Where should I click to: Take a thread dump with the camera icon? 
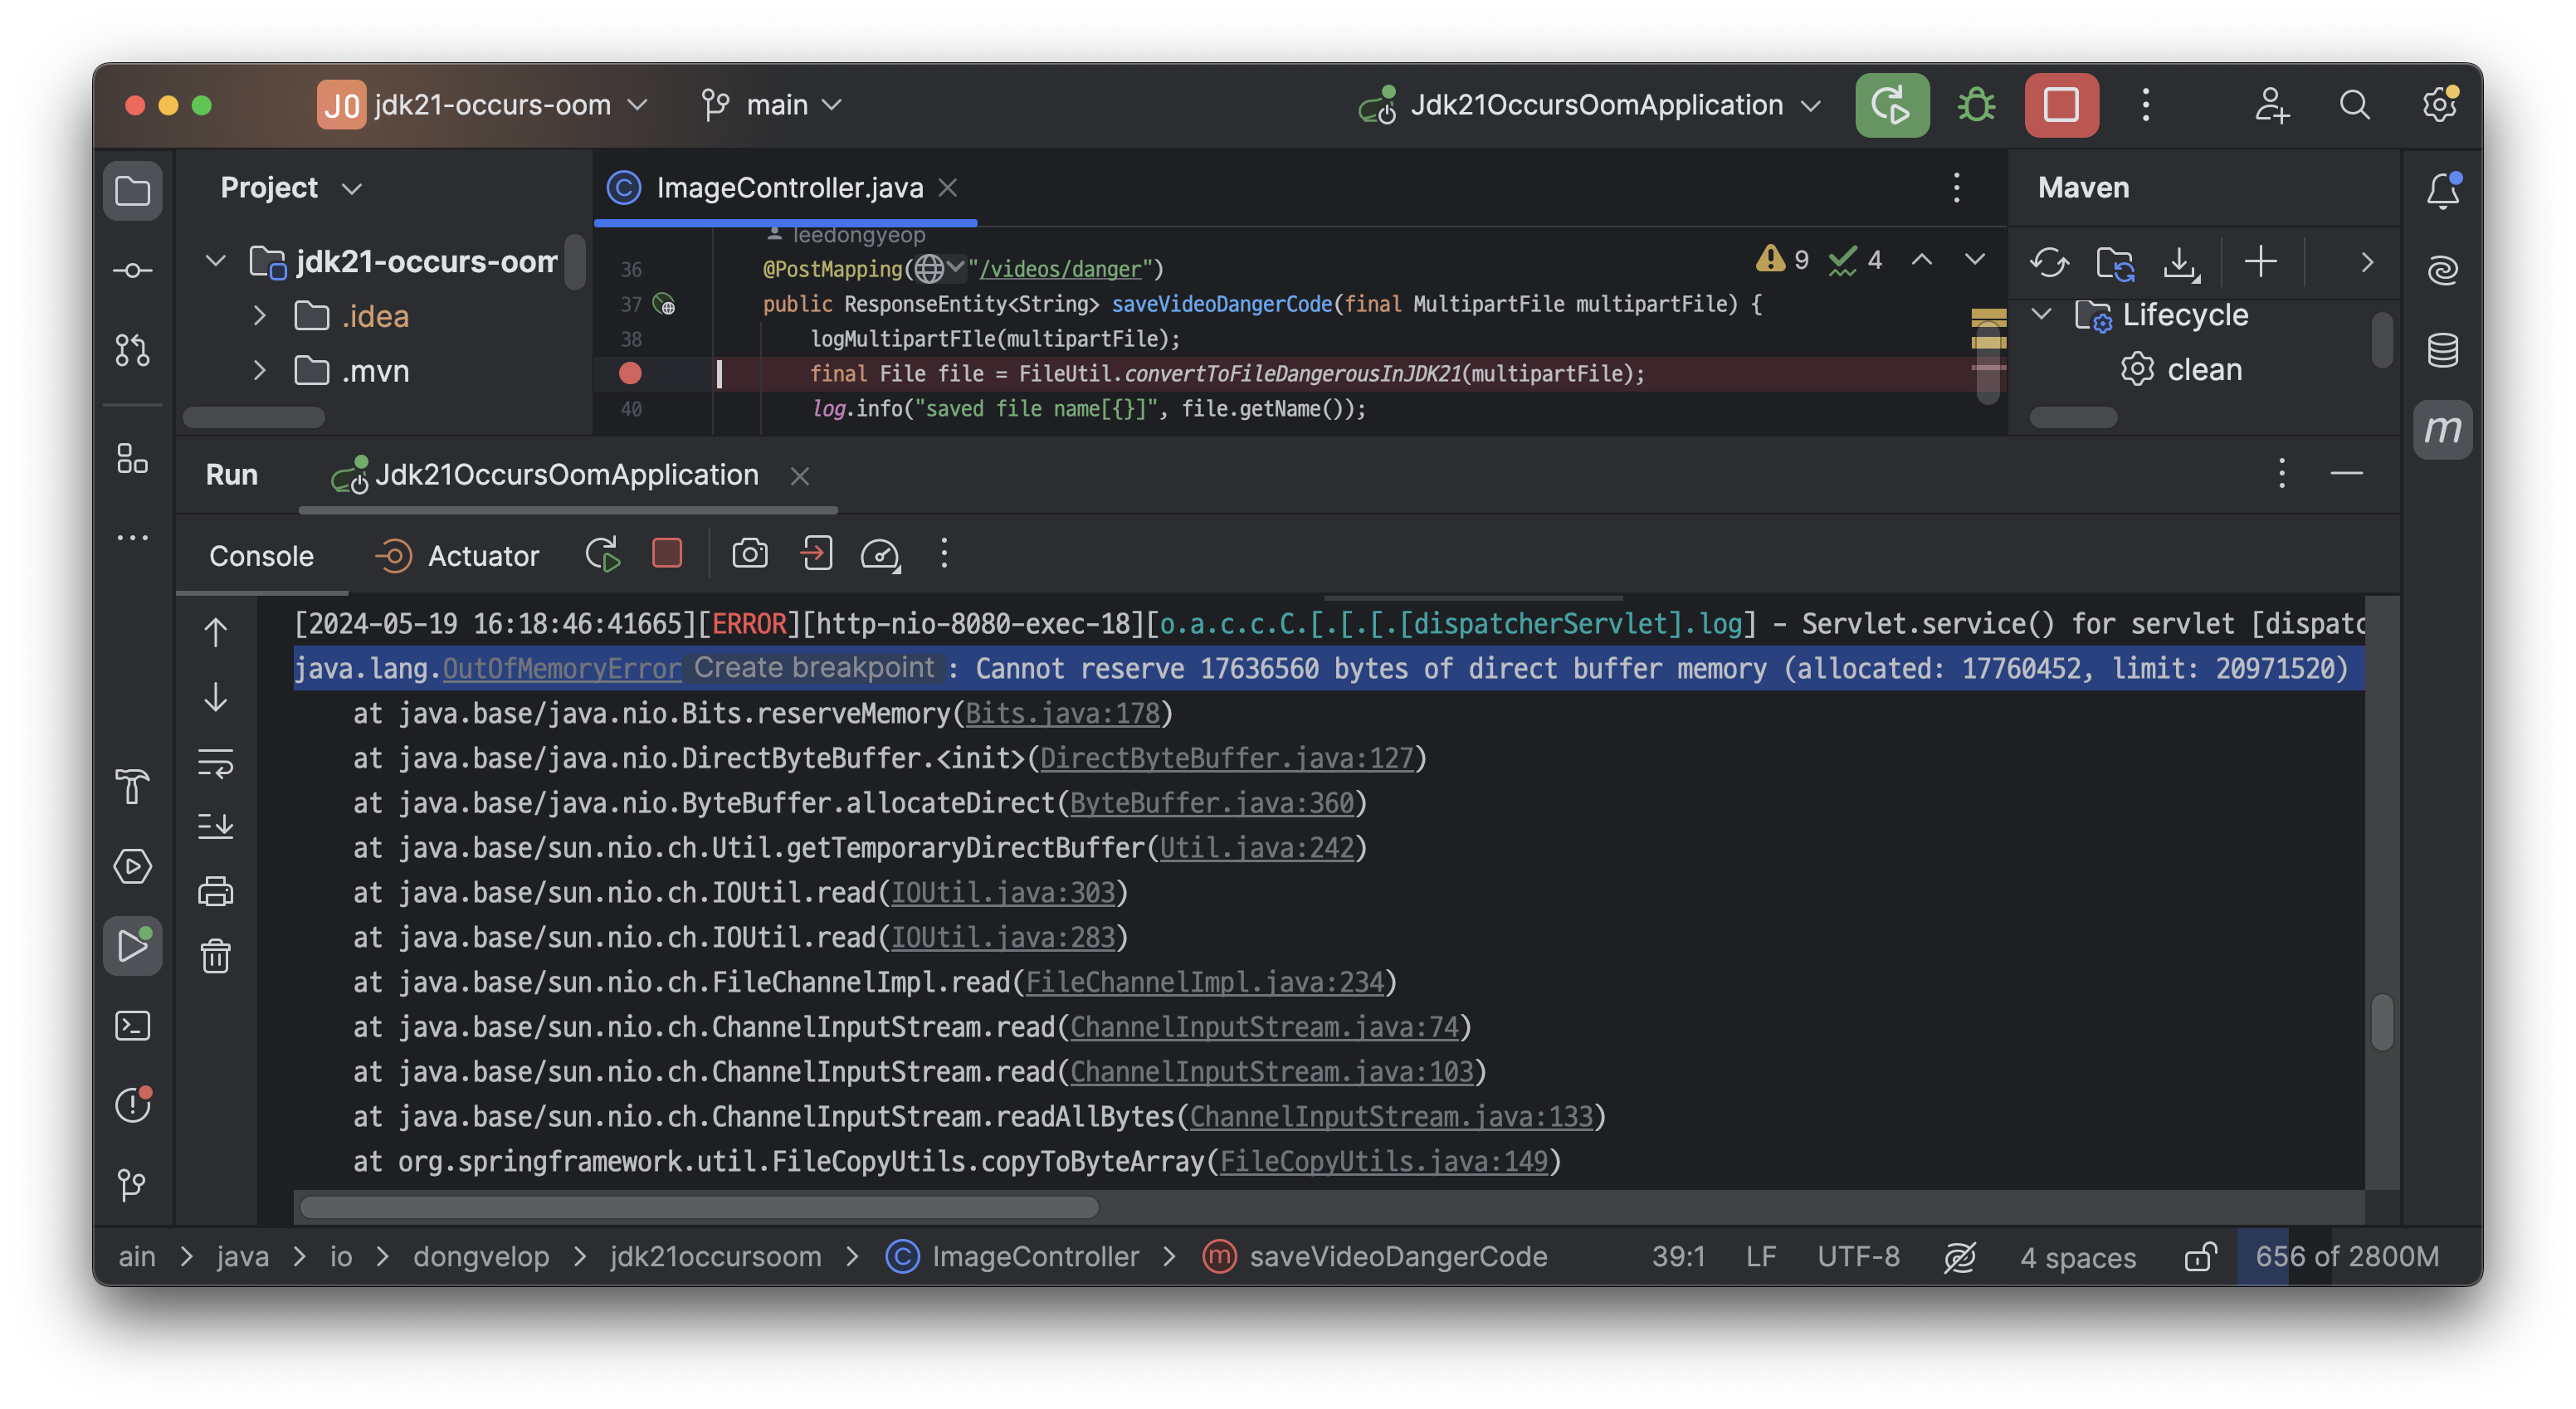749,554
